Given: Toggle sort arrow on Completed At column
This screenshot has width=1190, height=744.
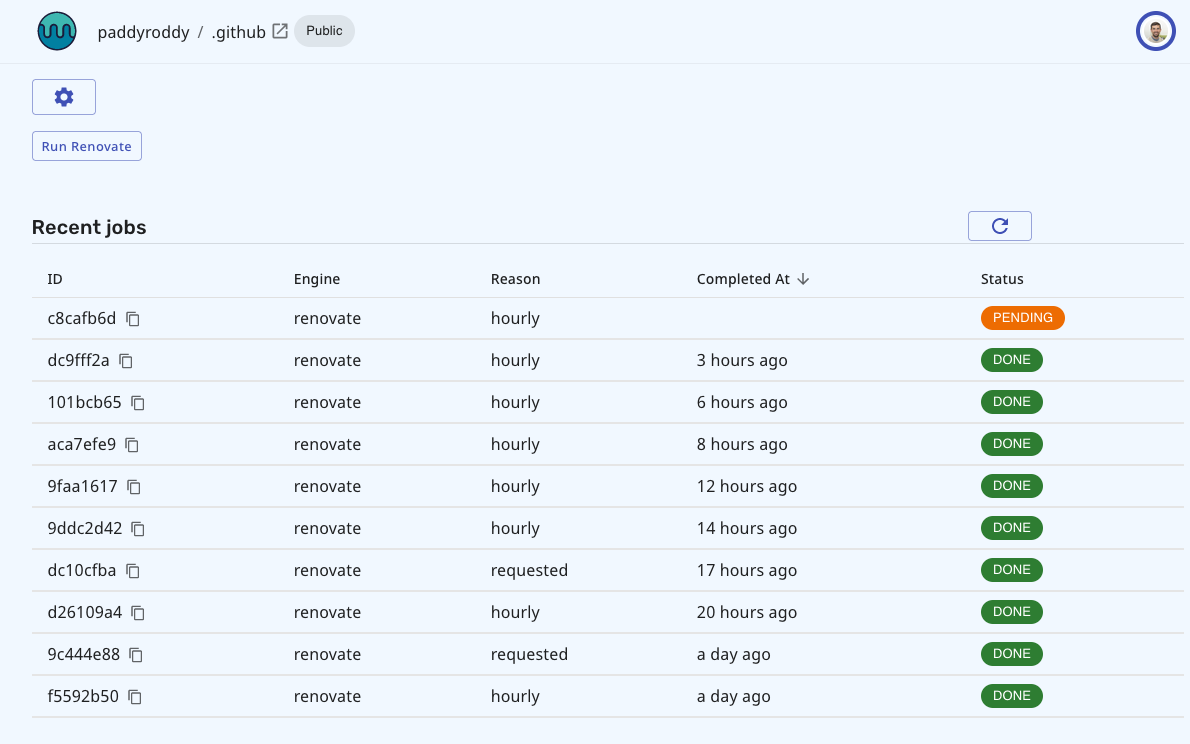Looking at the screenshot, I should pos(803,279).
